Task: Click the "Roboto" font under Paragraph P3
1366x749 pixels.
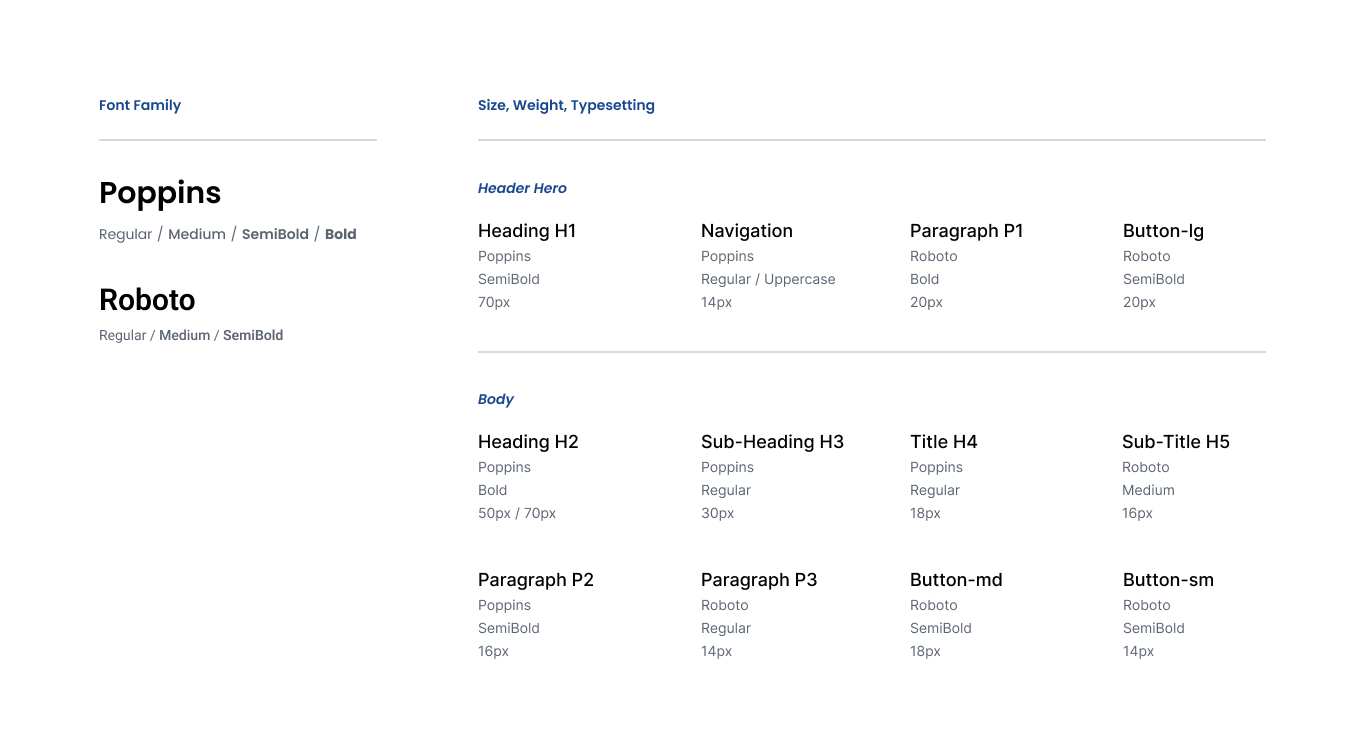Action: [x=725, y=605]
